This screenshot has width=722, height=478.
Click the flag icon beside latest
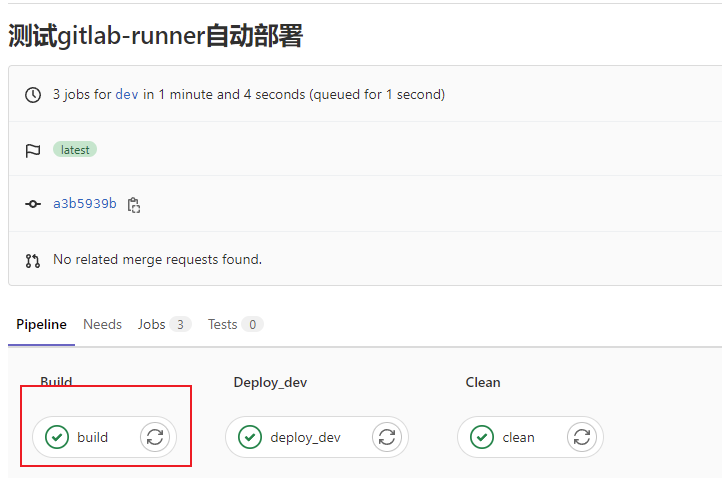point(33,150)
